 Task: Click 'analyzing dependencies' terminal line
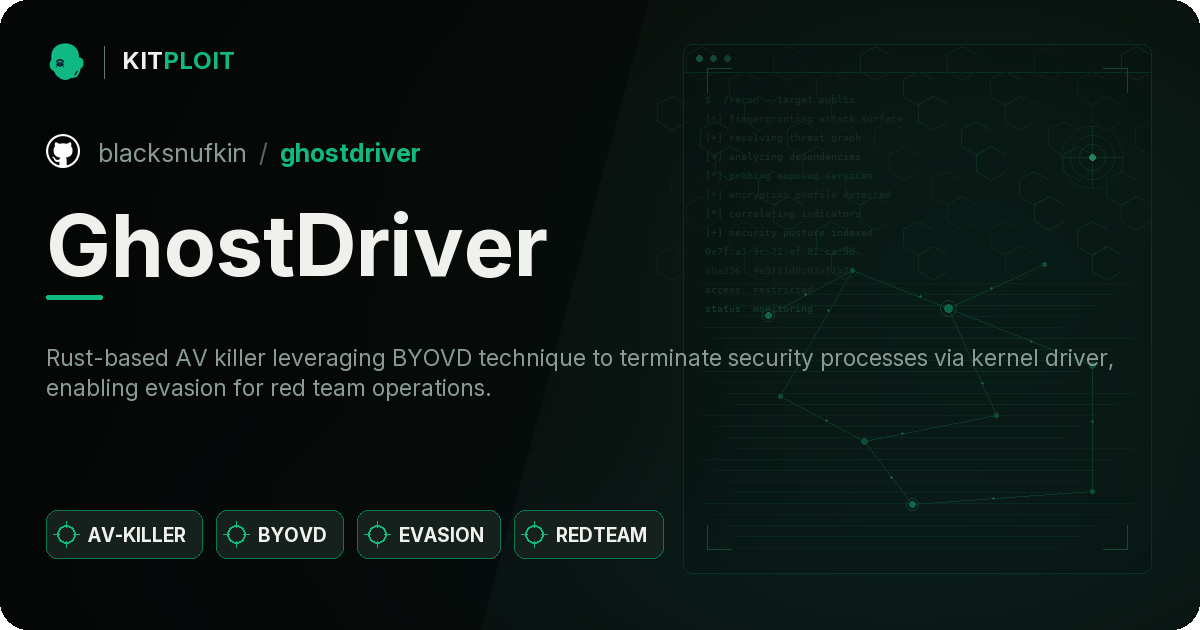783,157
